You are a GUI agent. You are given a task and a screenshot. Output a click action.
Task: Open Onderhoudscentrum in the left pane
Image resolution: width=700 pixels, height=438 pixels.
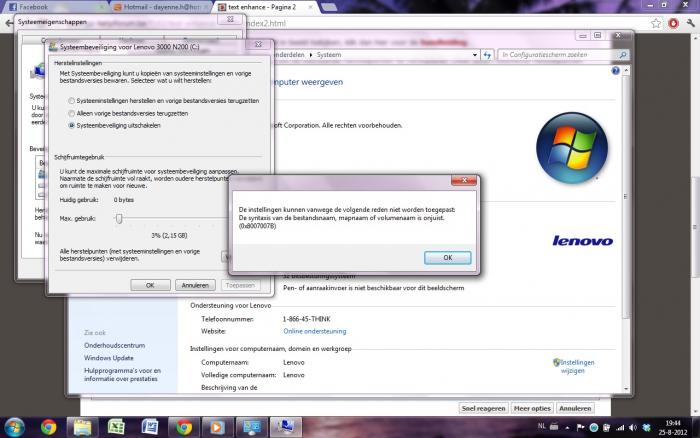[x=114, y=345]
